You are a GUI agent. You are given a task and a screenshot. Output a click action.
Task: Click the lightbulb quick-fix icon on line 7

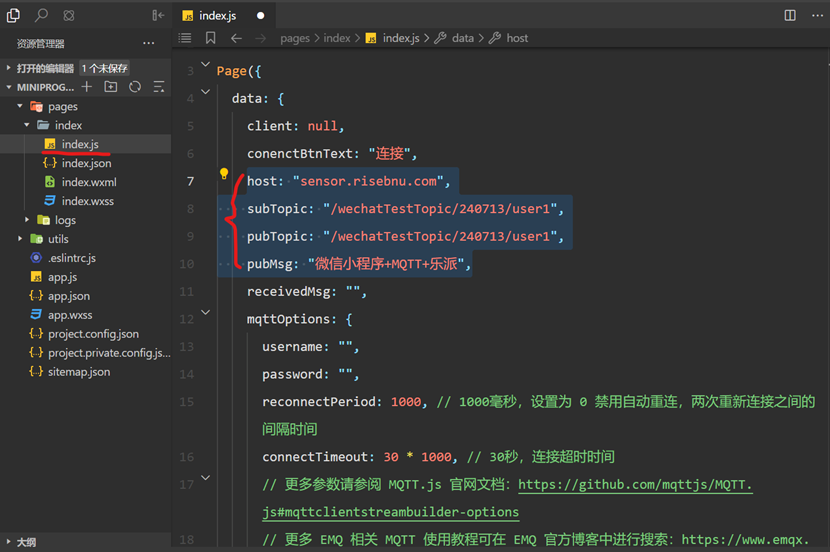click(x=224, y=173)
